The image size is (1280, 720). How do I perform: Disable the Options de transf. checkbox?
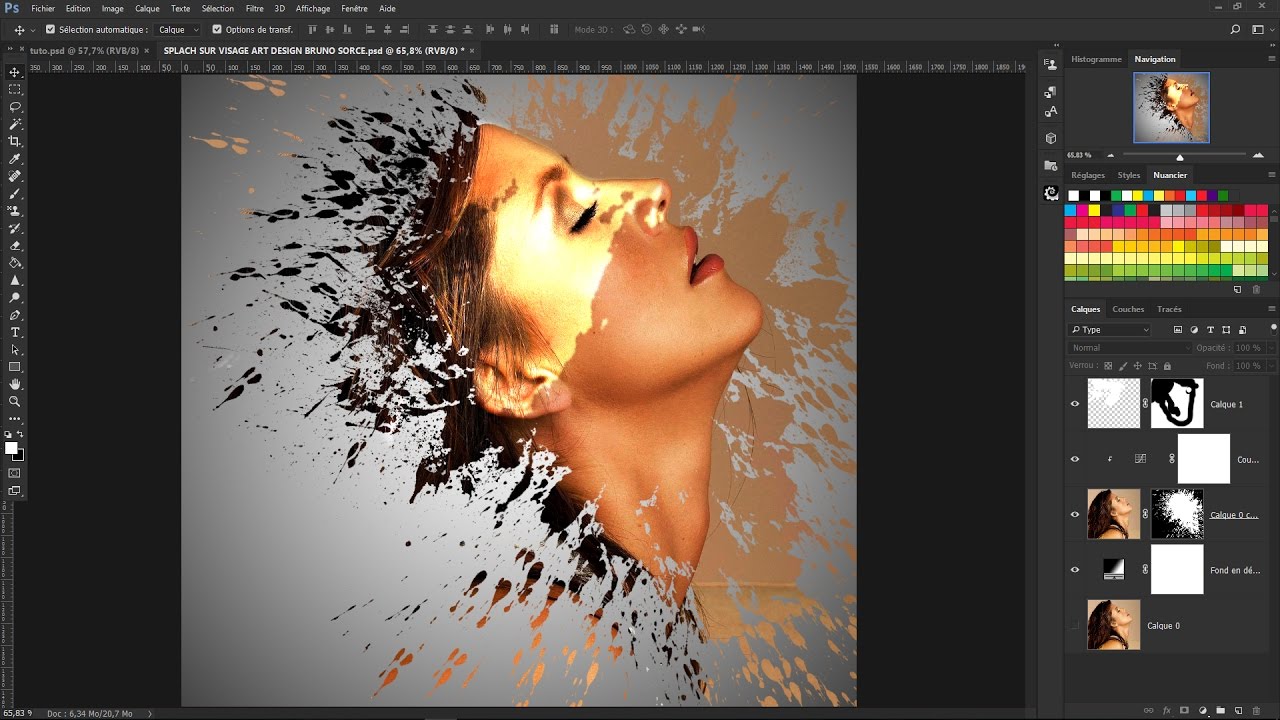(217, 30)
